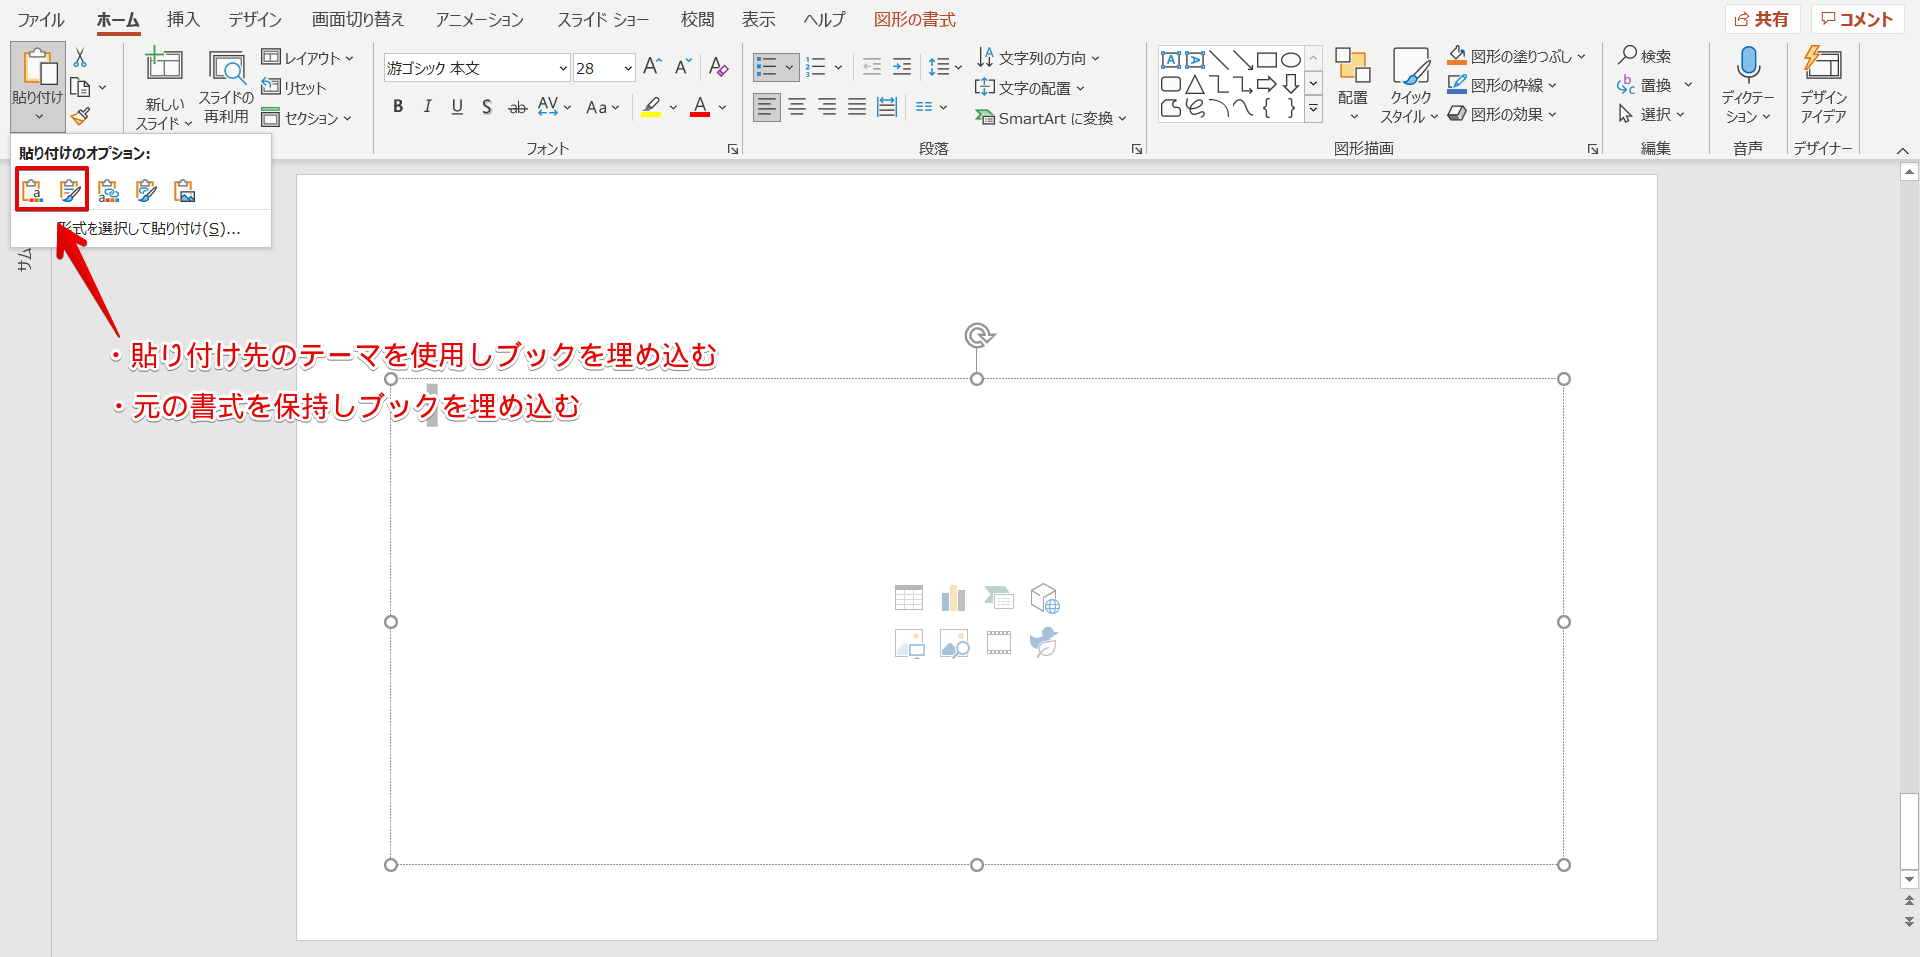Image resolution: width=1920 pixels, height=957 pixels.
Task: Open the ファイル tab
Action: 40,19
